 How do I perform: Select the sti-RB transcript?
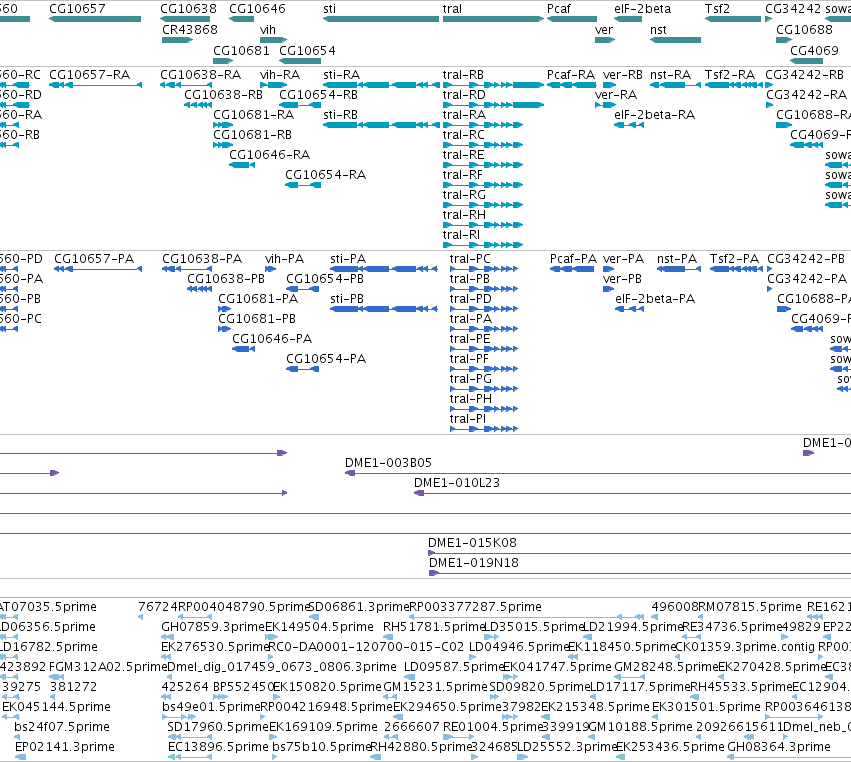tap(381, 125)
